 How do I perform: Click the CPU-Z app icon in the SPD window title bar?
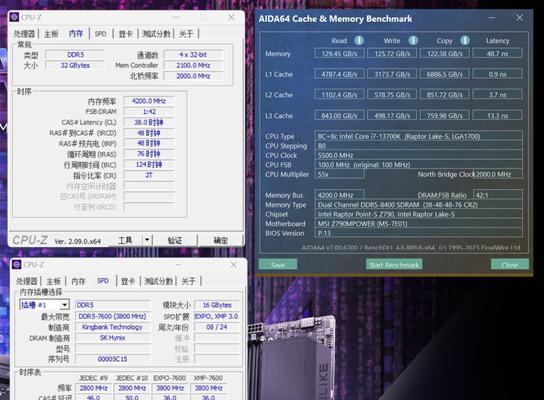click(x=17, y=265)
